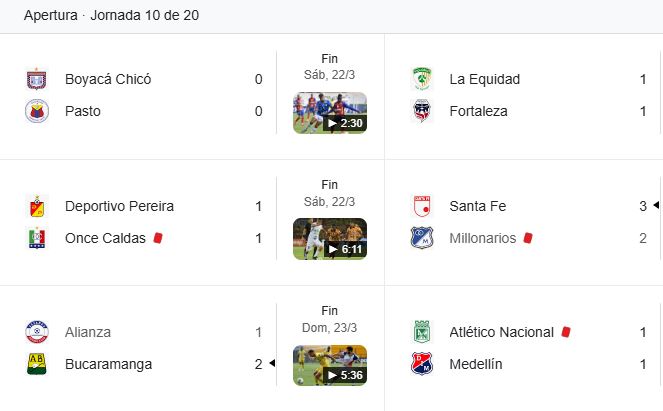Screen dimensions: 663x411
Task: Play the 6:11 Pereira vs Once Caldas highlights
Action: point(330,239)
